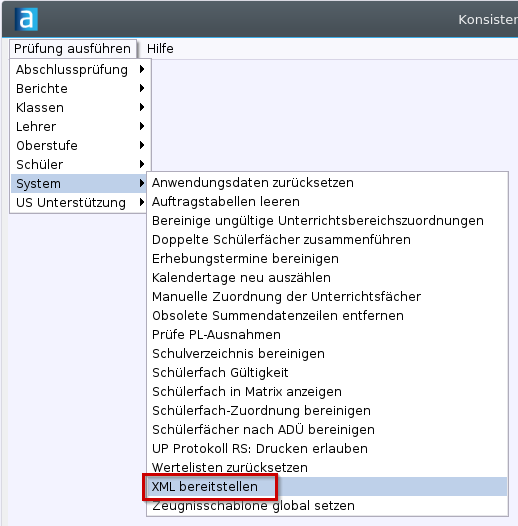518x526 pixels.
Task: Open the Oberstufe submenu entry
Action: click(81, 145)
